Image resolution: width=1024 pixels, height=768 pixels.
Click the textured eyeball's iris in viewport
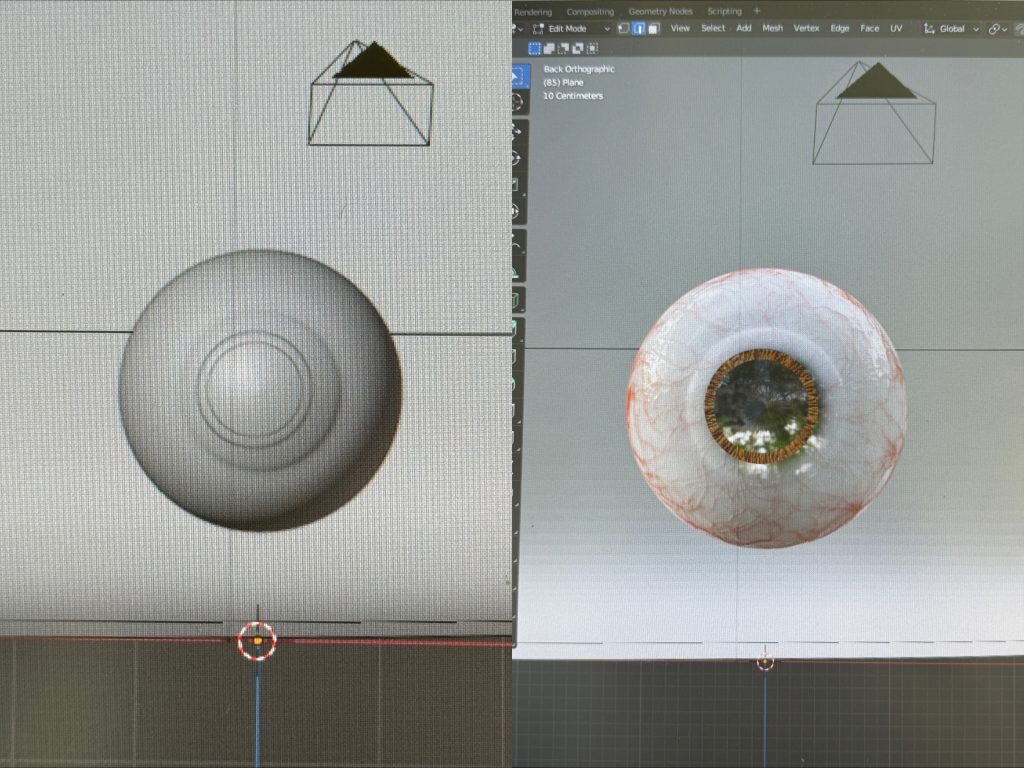point(762,405)
